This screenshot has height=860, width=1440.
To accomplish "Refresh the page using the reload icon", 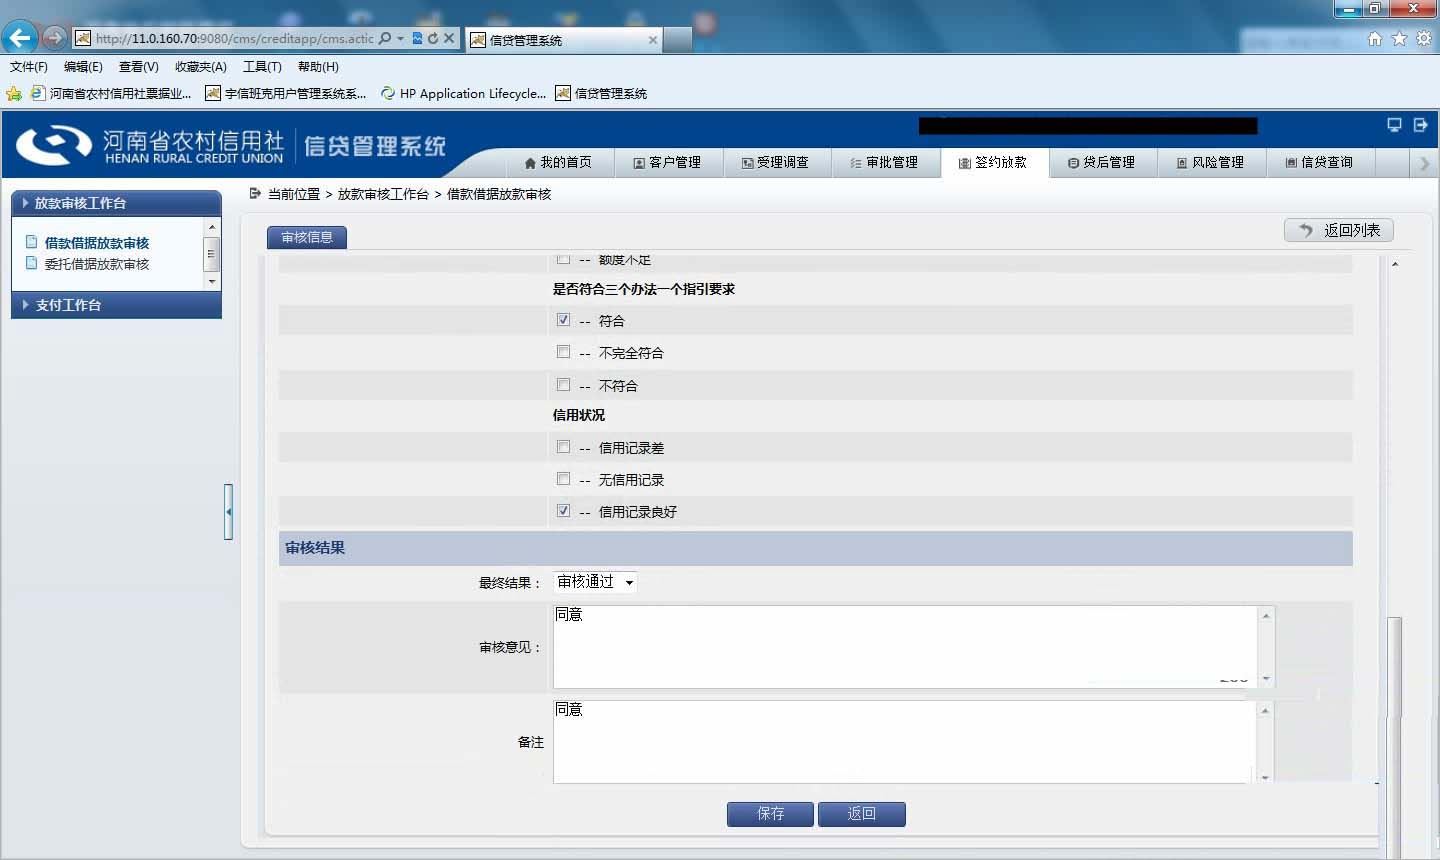I will (433, 38).
